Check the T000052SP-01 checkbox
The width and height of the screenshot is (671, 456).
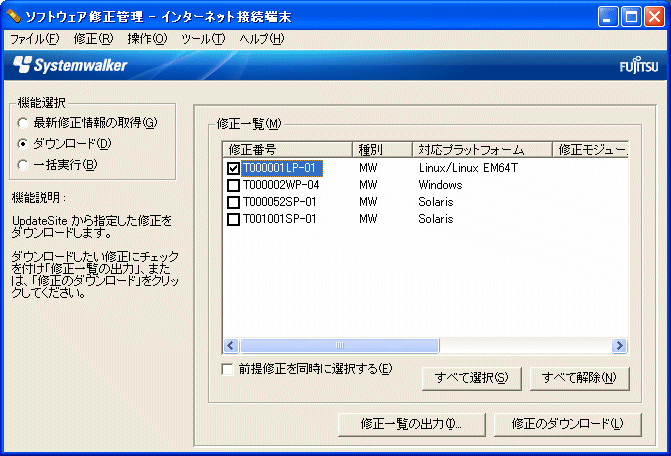233,202
